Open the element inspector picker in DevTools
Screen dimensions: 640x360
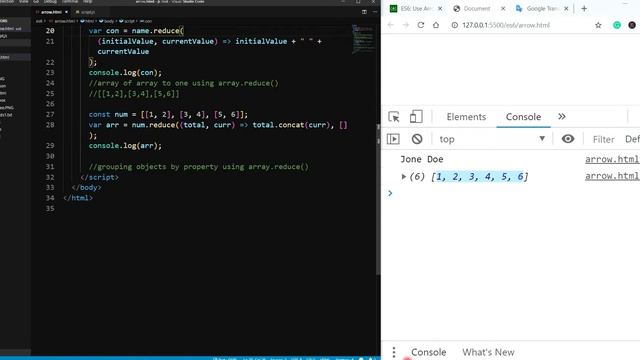point(394,117)
